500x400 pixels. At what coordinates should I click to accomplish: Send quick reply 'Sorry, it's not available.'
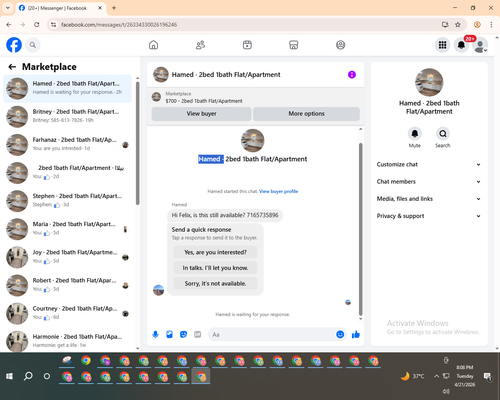215,284
